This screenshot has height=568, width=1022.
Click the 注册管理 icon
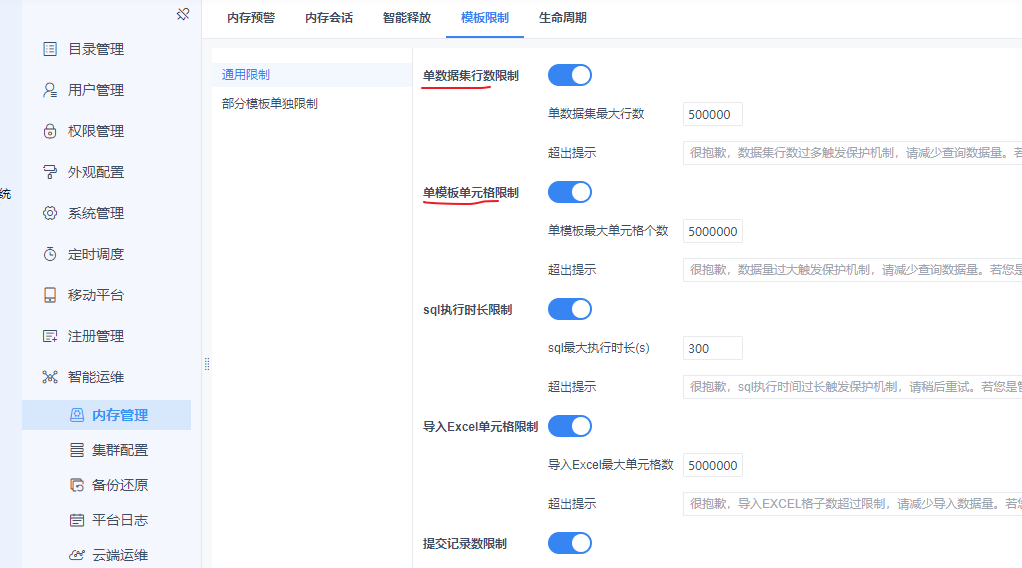[50, 336]
